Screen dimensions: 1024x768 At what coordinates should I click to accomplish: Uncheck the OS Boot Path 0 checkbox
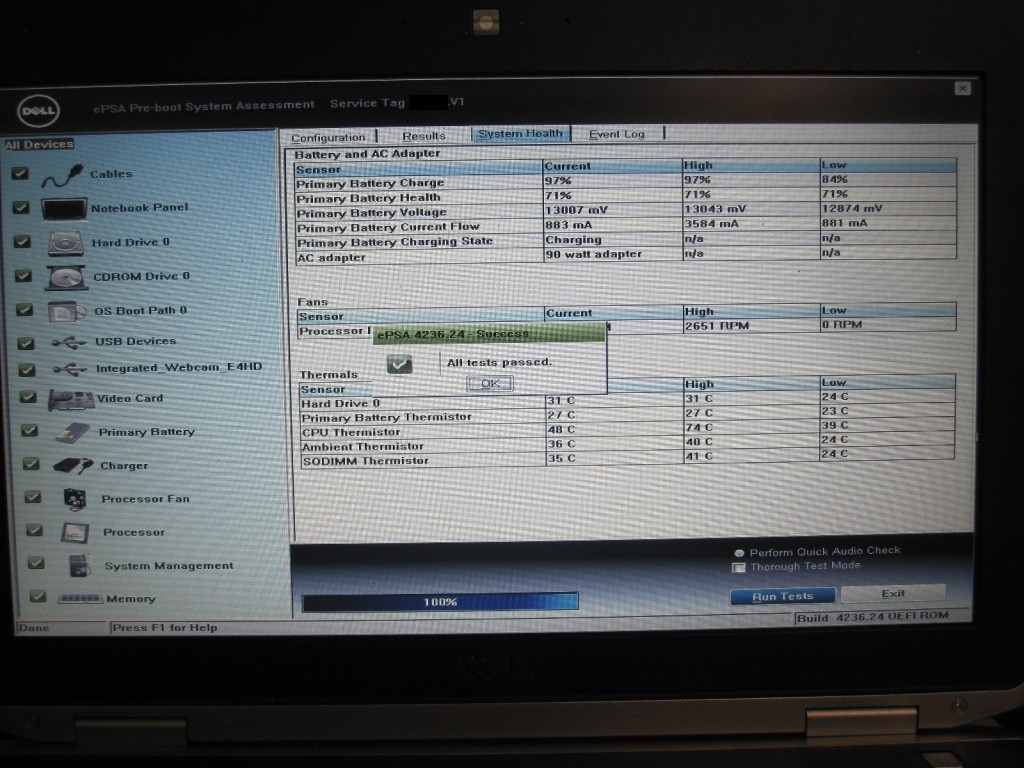pos(25,310)
